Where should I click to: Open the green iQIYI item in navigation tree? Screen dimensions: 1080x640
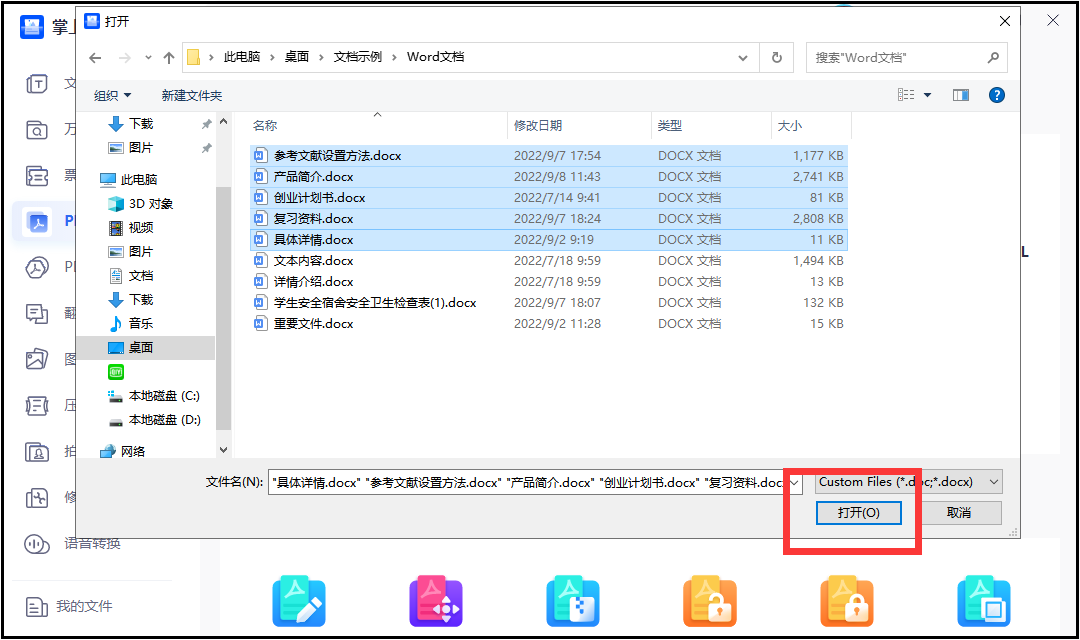(116, 372)
